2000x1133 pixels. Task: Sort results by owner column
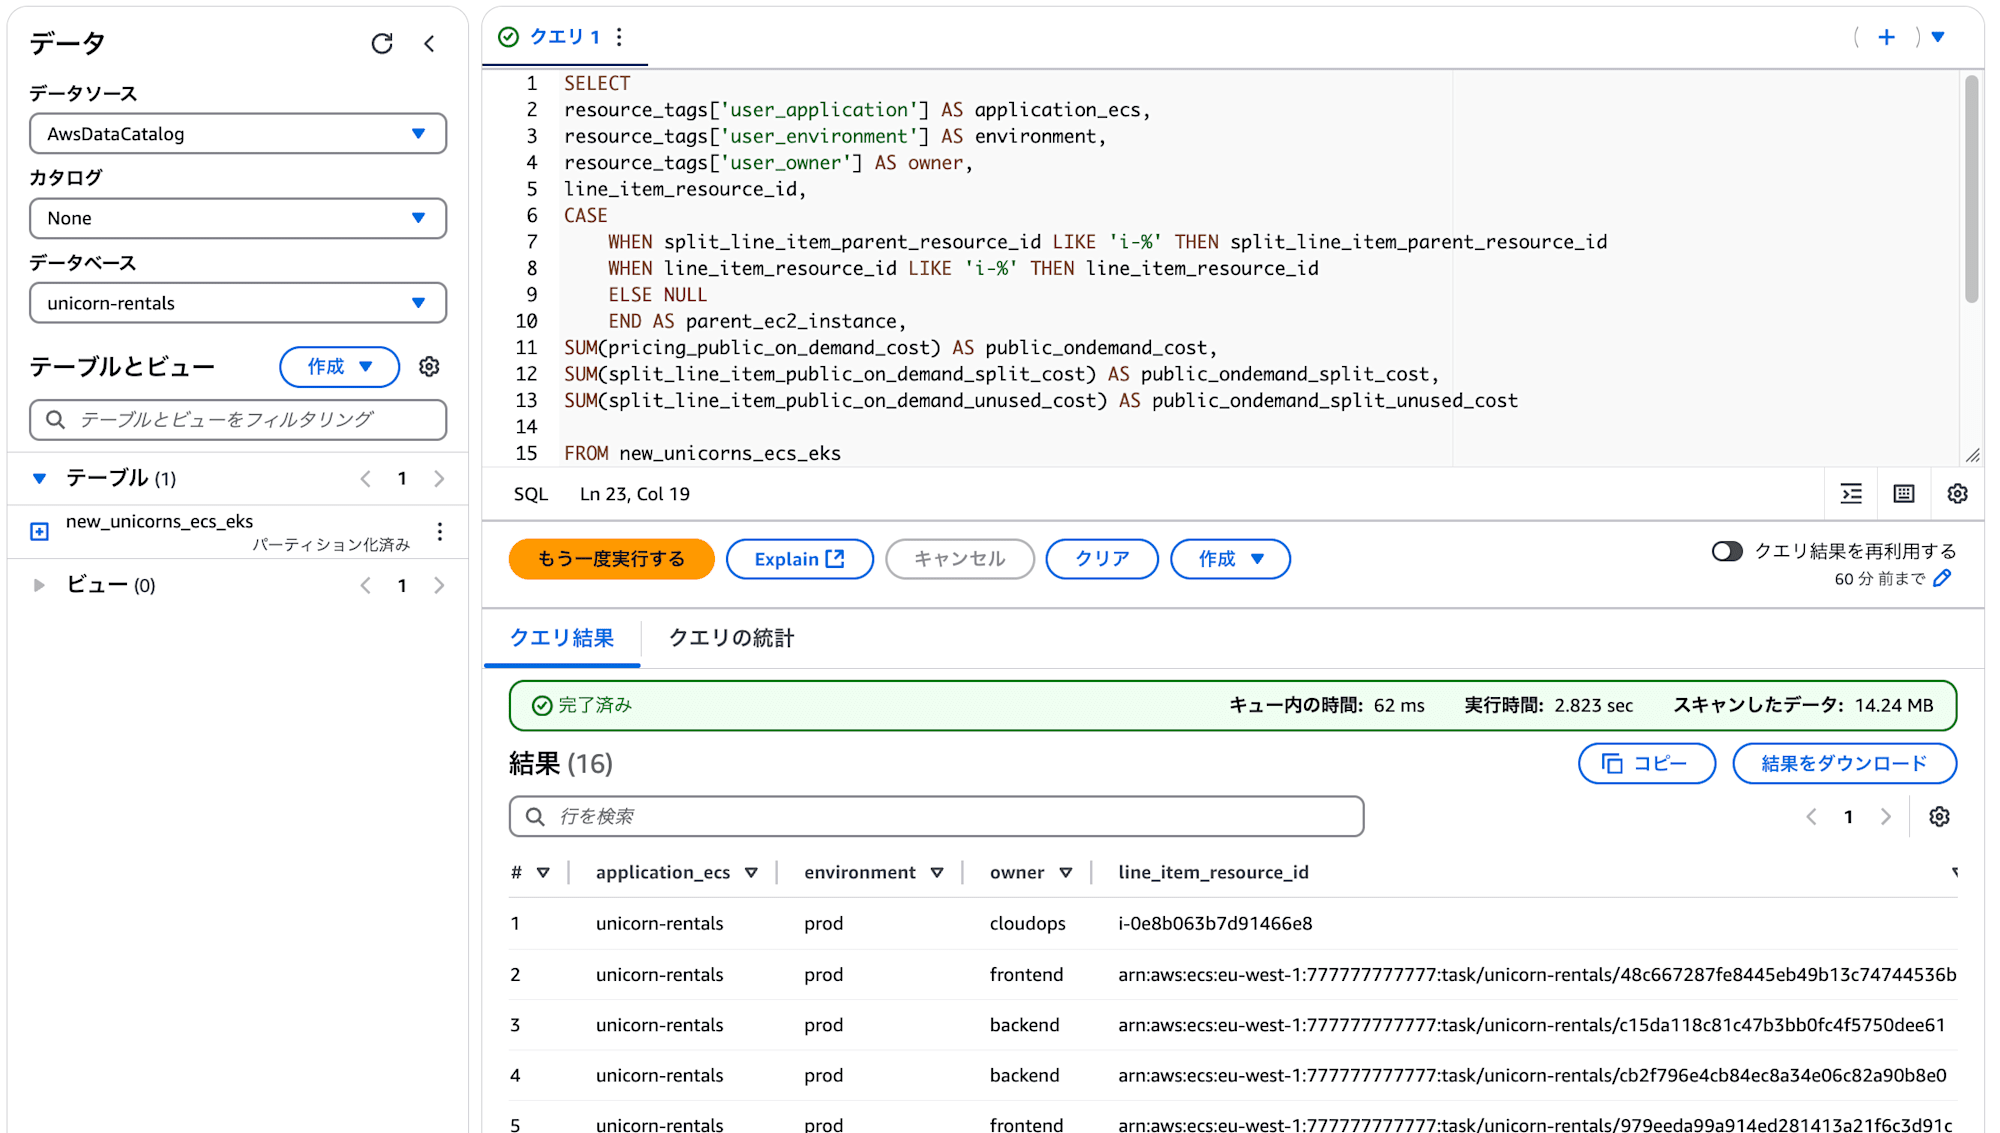coord(1066,873)
